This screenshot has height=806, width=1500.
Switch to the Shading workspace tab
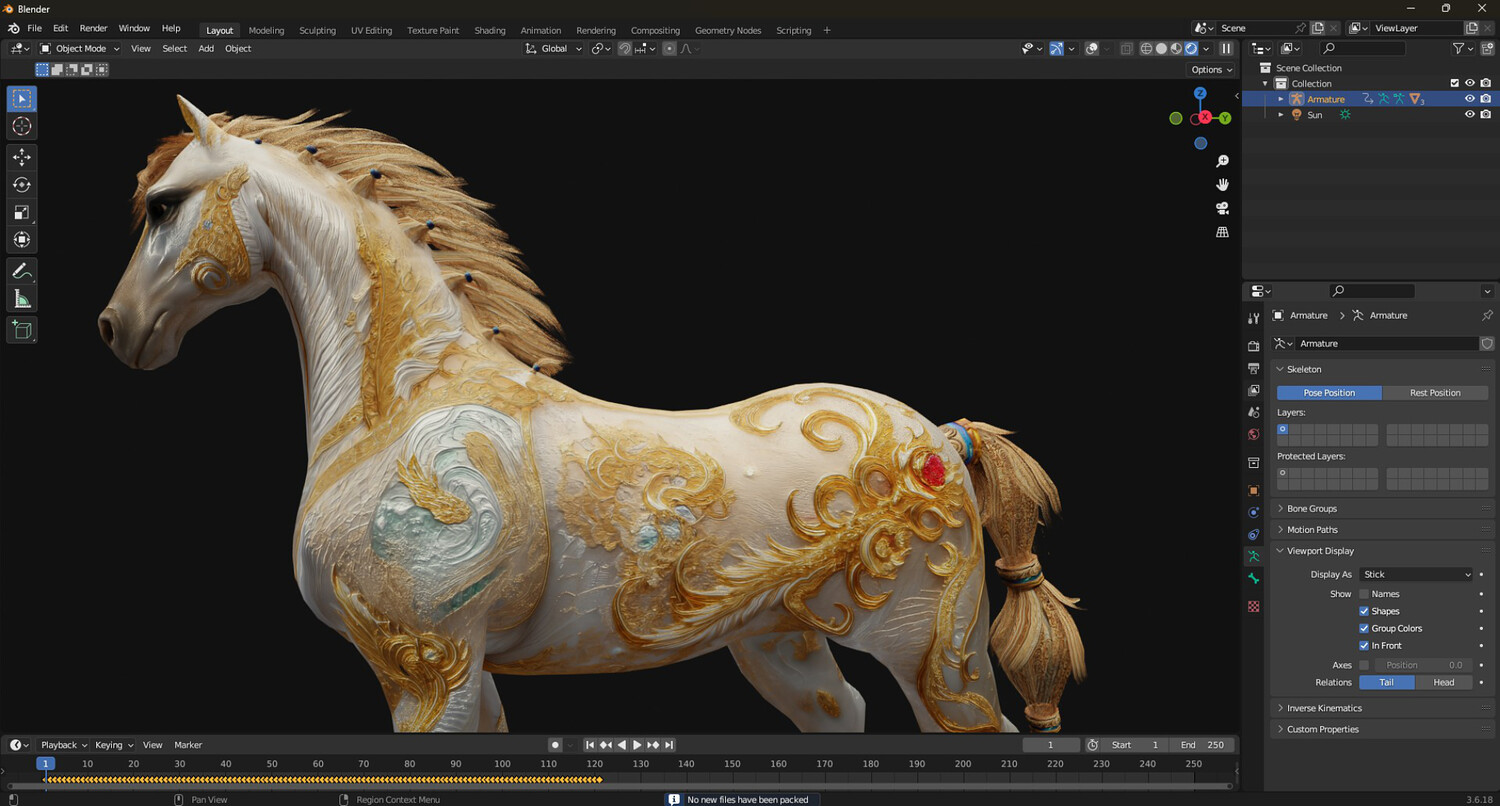(x=490, y=30)
